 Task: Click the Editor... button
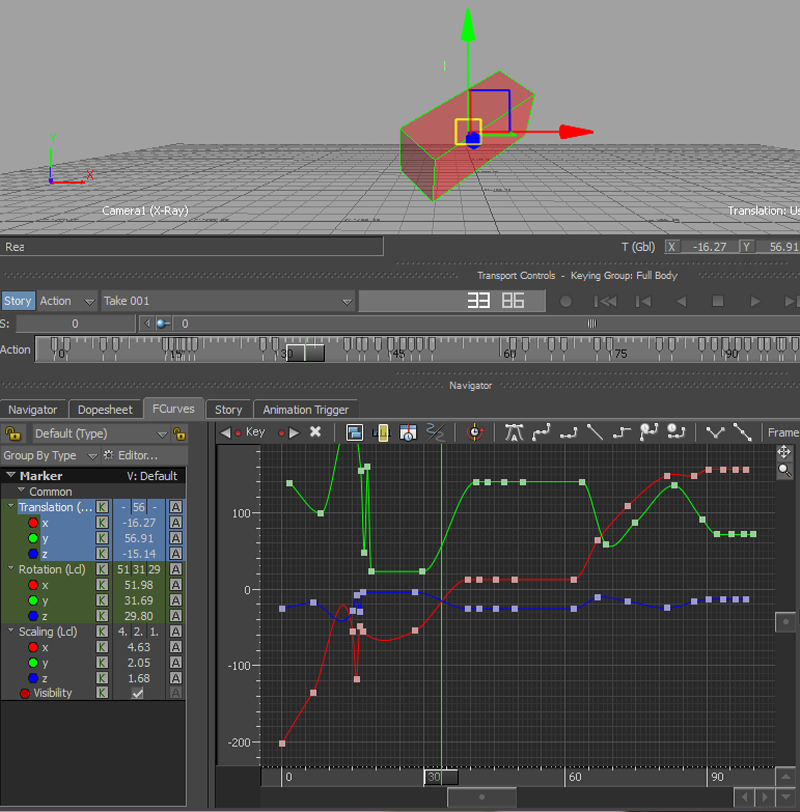coord(138,455)
